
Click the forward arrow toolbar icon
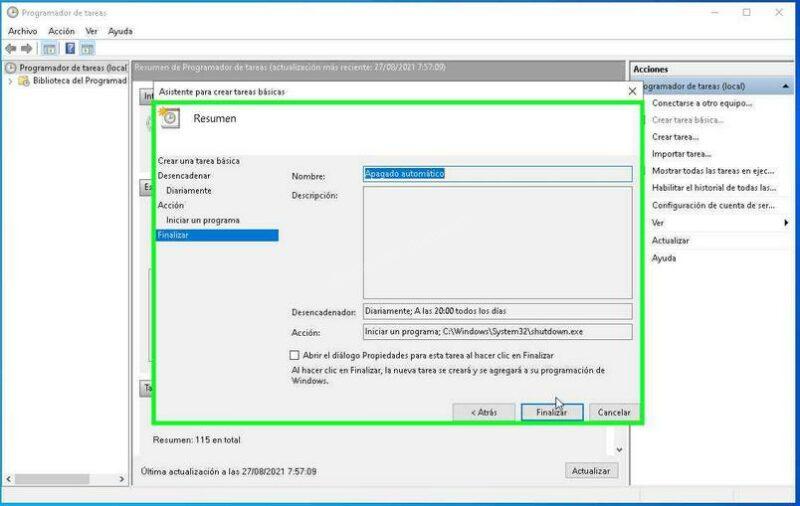coord(27,49)
